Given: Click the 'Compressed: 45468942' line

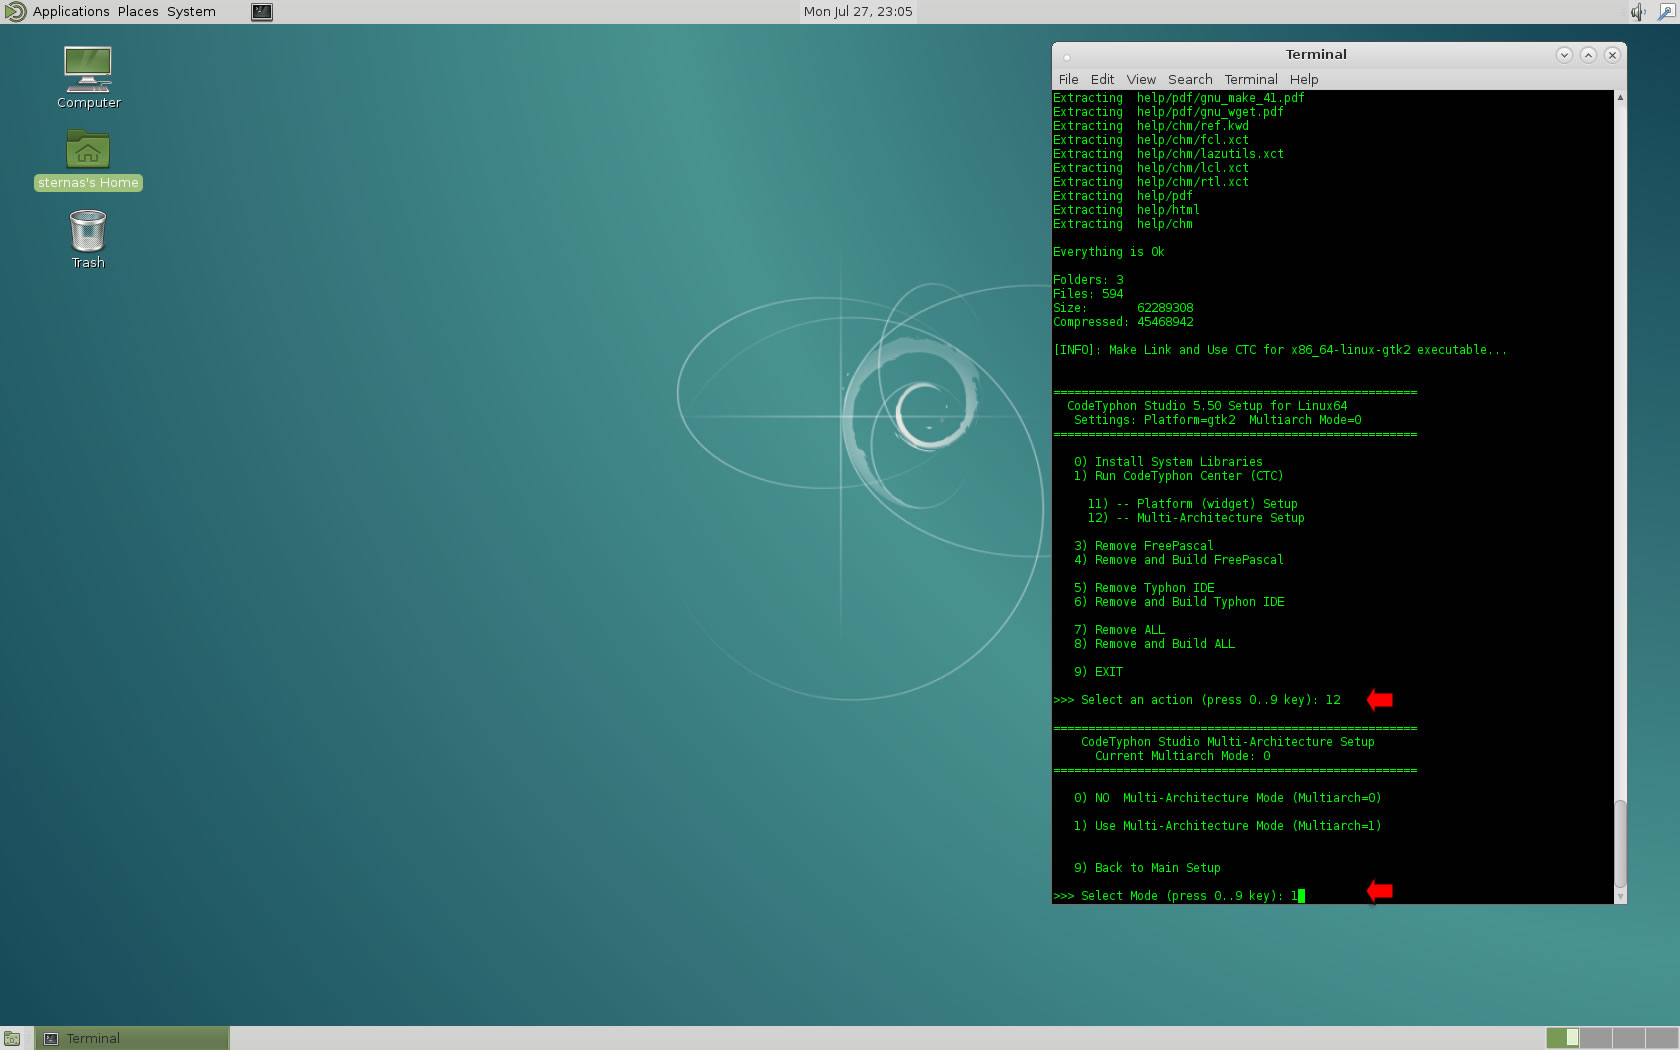Looking at the screenshot, I should coord(1123,322).
